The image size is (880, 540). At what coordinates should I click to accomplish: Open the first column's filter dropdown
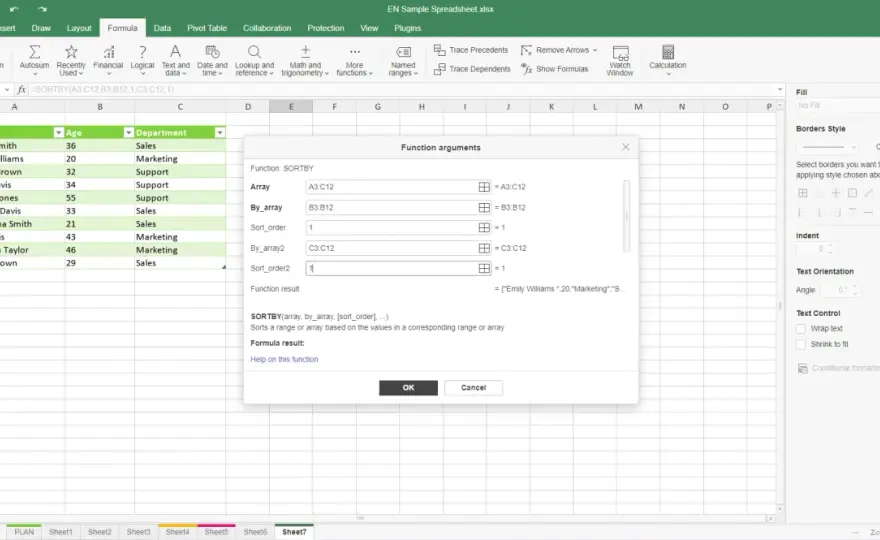click(x=58, y=132)
